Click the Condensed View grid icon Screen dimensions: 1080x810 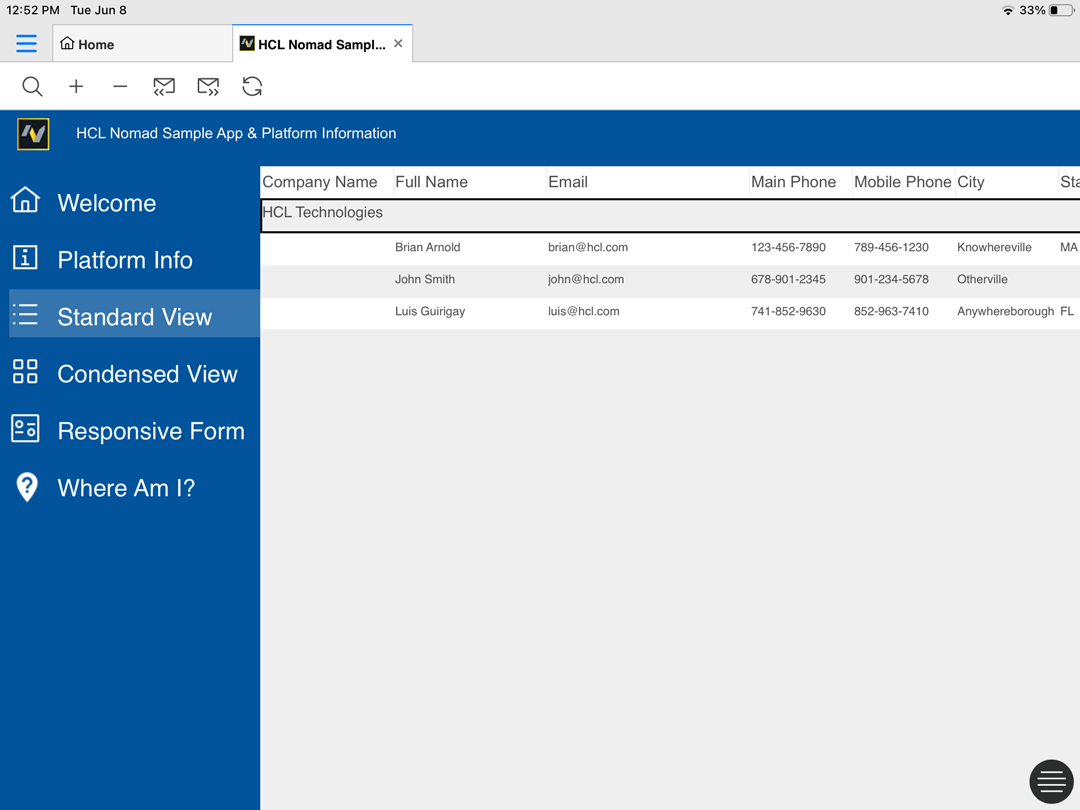click(25, 371)
